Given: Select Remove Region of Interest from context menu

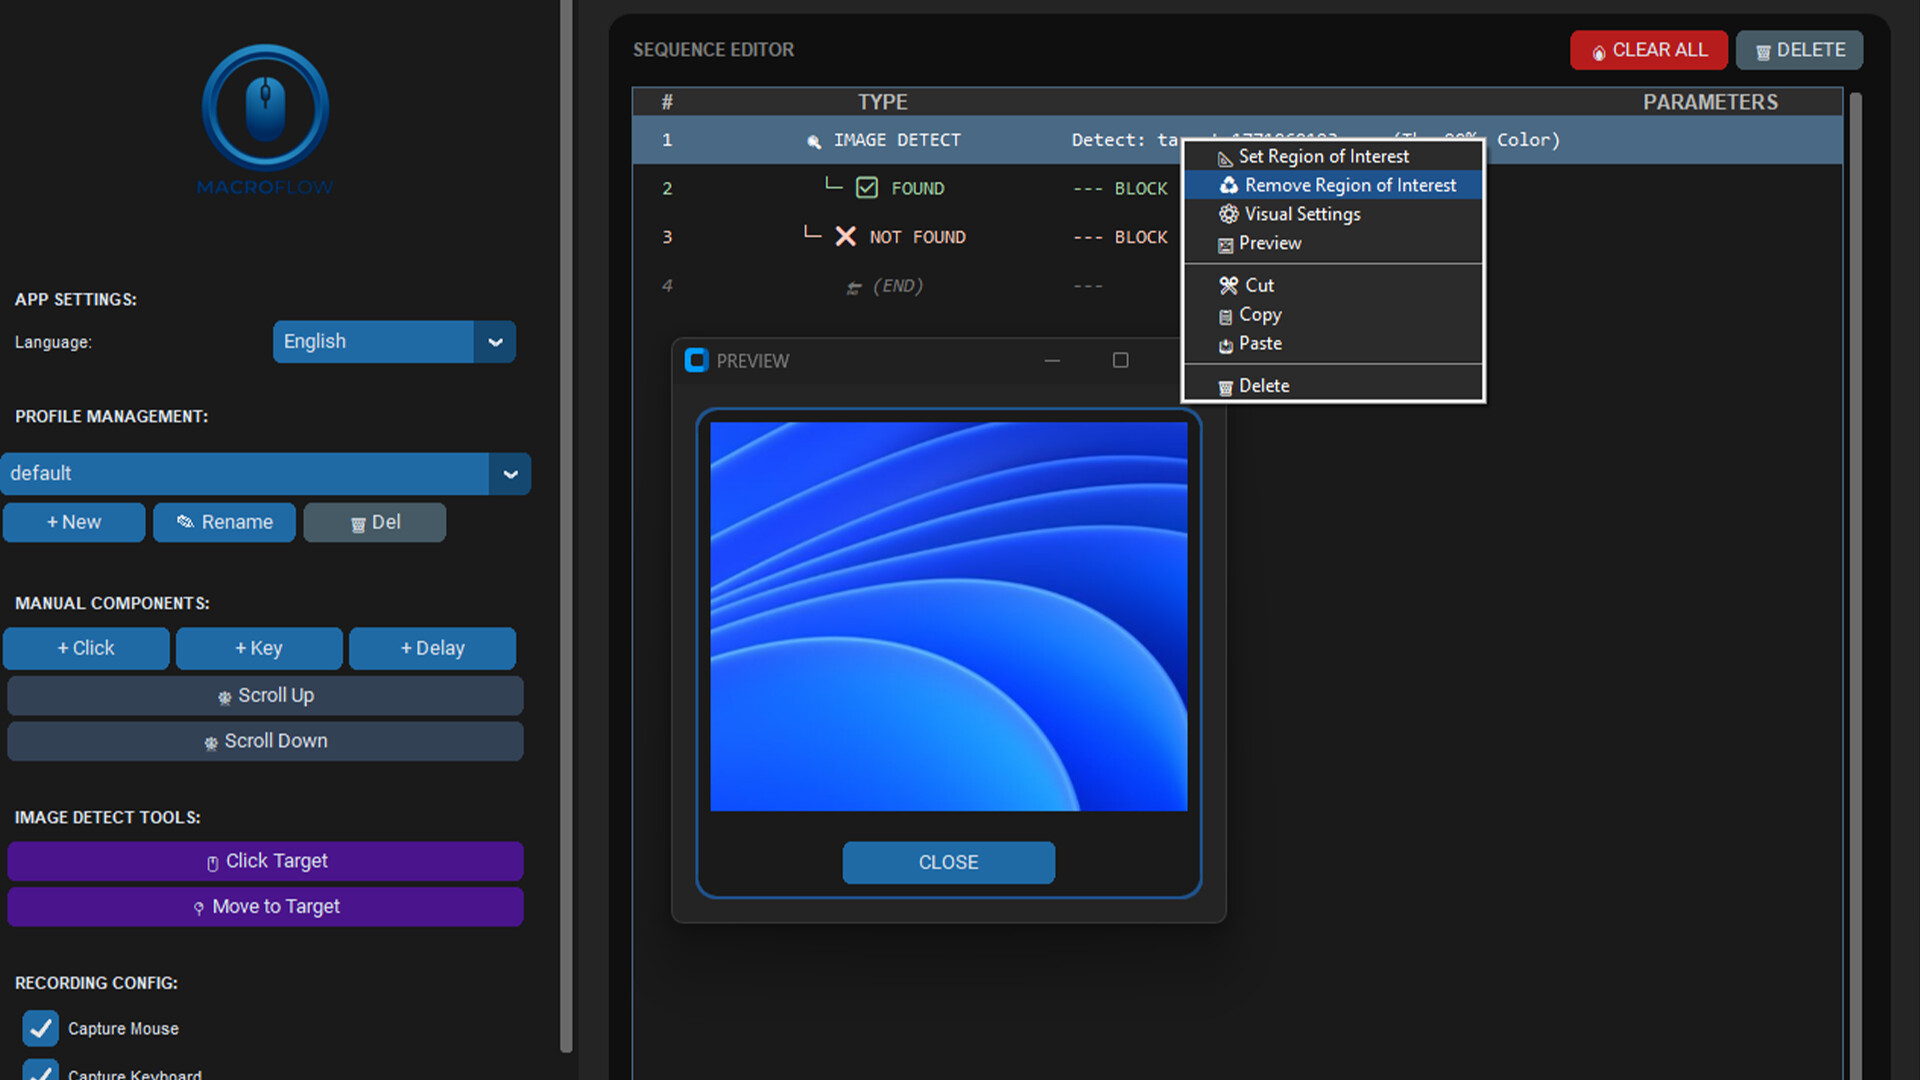Looking at the screenshot, I should point(1350,185).
